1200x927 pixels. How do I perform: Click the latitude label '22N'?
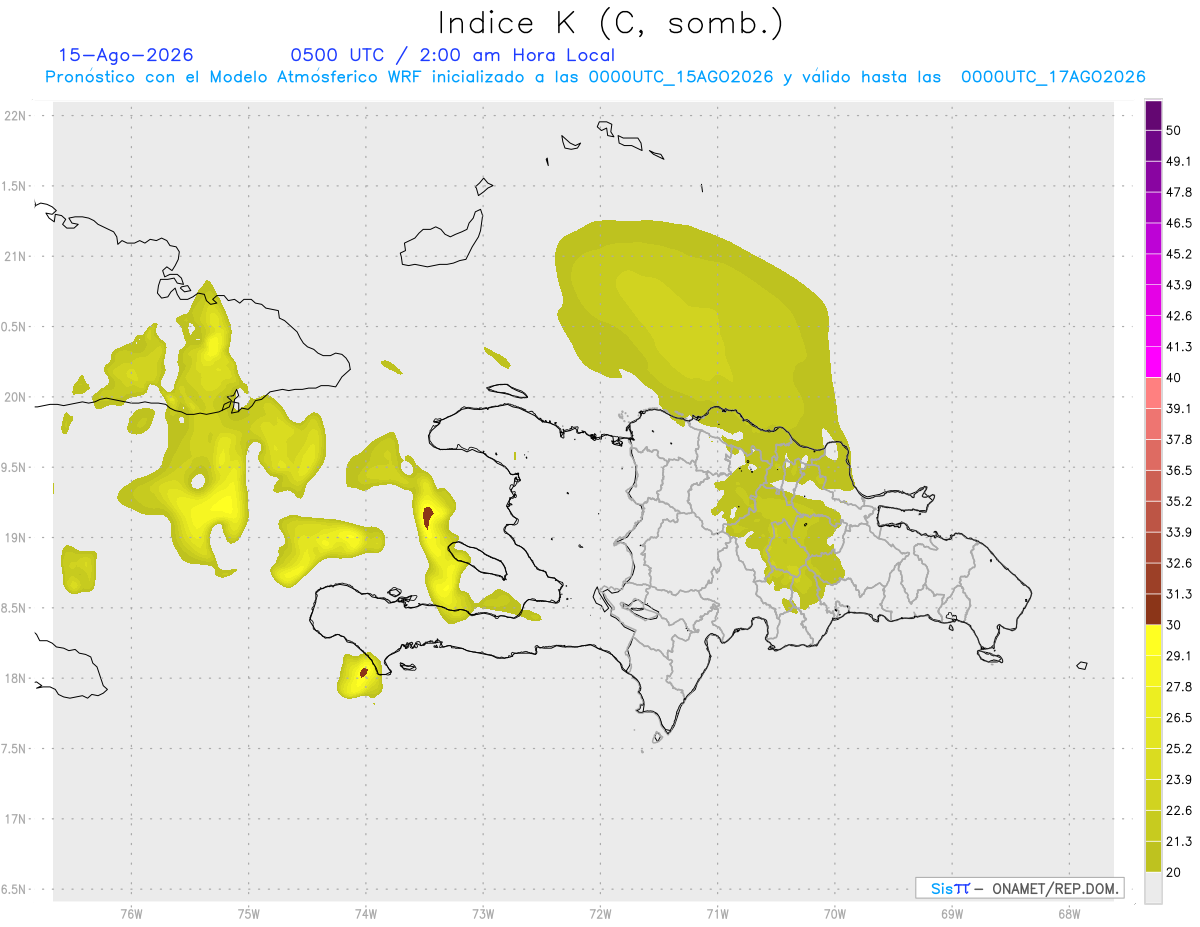15,115
